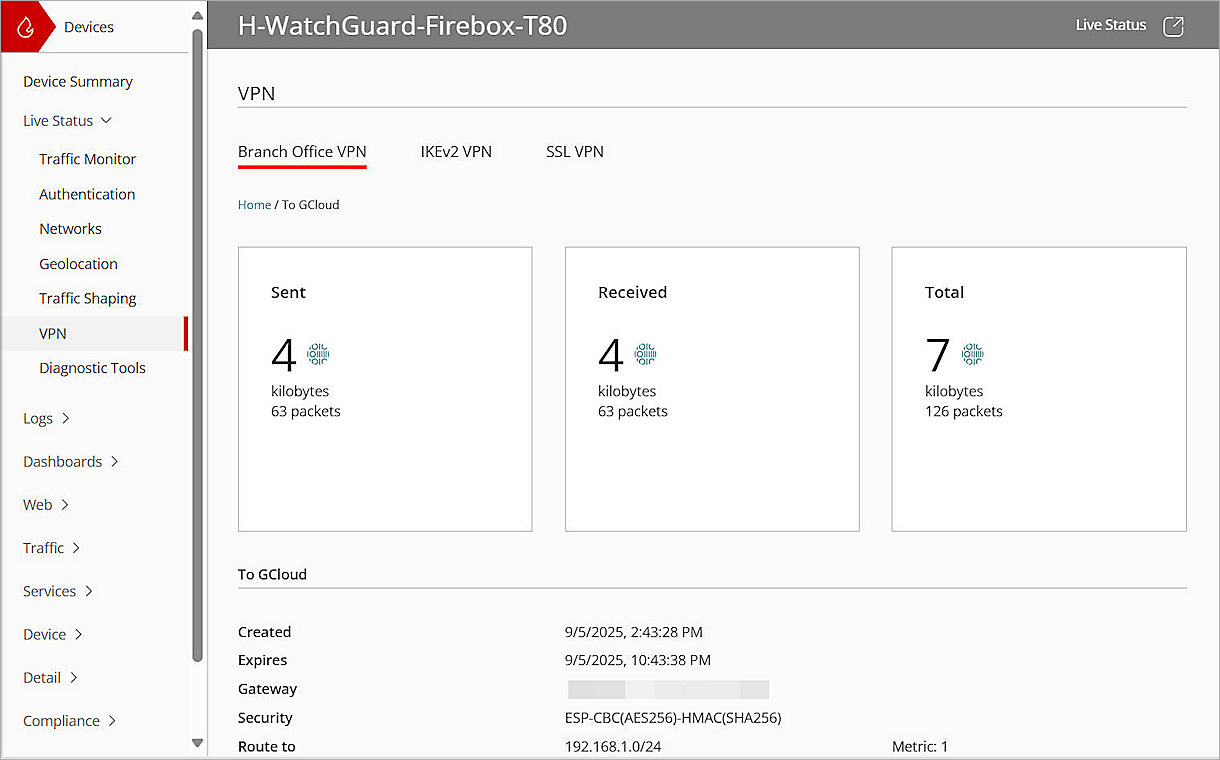Screen dimensions: 1220x760
Task: Click the data icon in Total card
Action: pos(972,354)
